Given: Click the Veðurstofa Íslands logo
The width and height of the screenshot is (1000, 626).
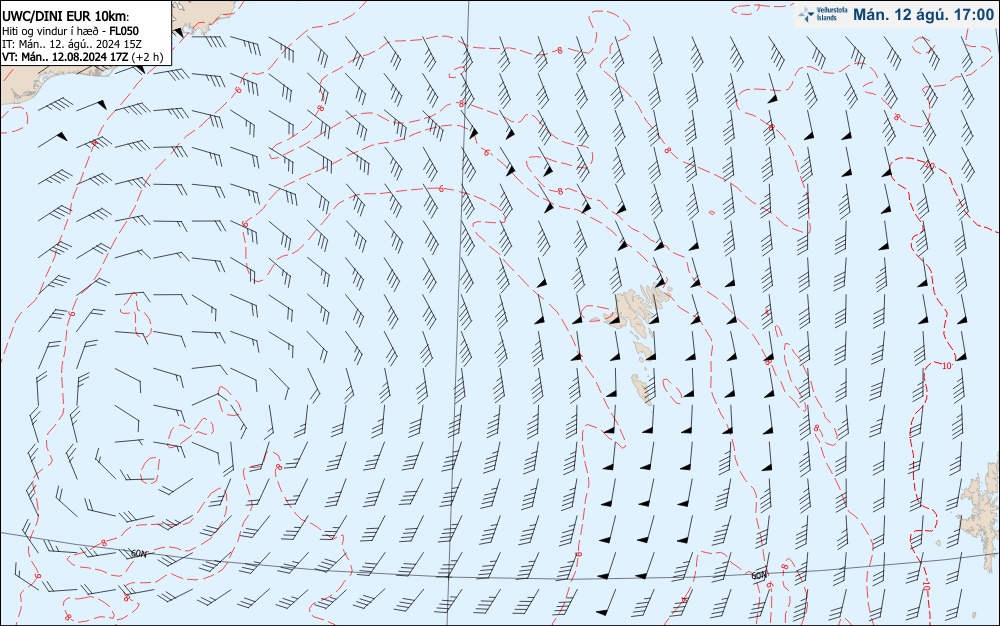Looking at the screenshot, I should click(x=823, y=15).
